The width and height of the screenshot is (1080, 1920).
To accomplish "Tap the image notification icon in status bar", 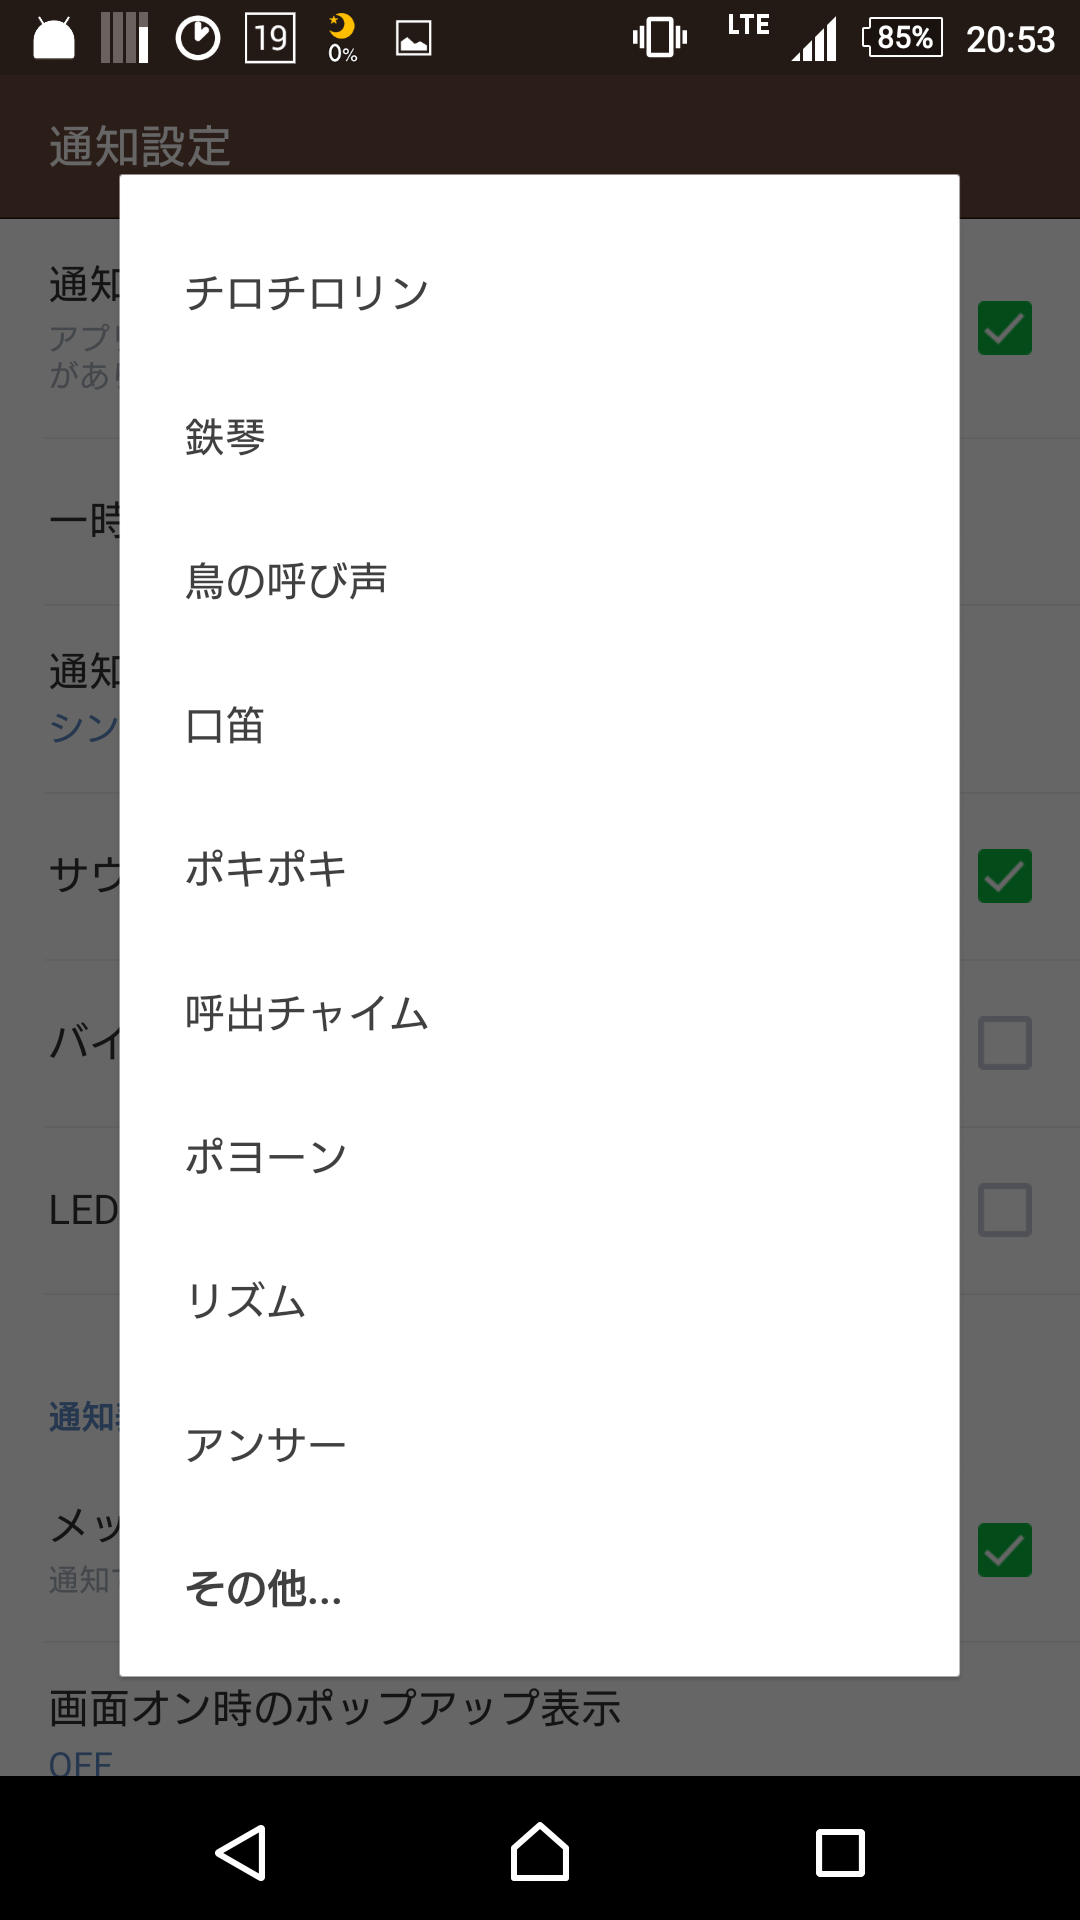I will 414,38.
